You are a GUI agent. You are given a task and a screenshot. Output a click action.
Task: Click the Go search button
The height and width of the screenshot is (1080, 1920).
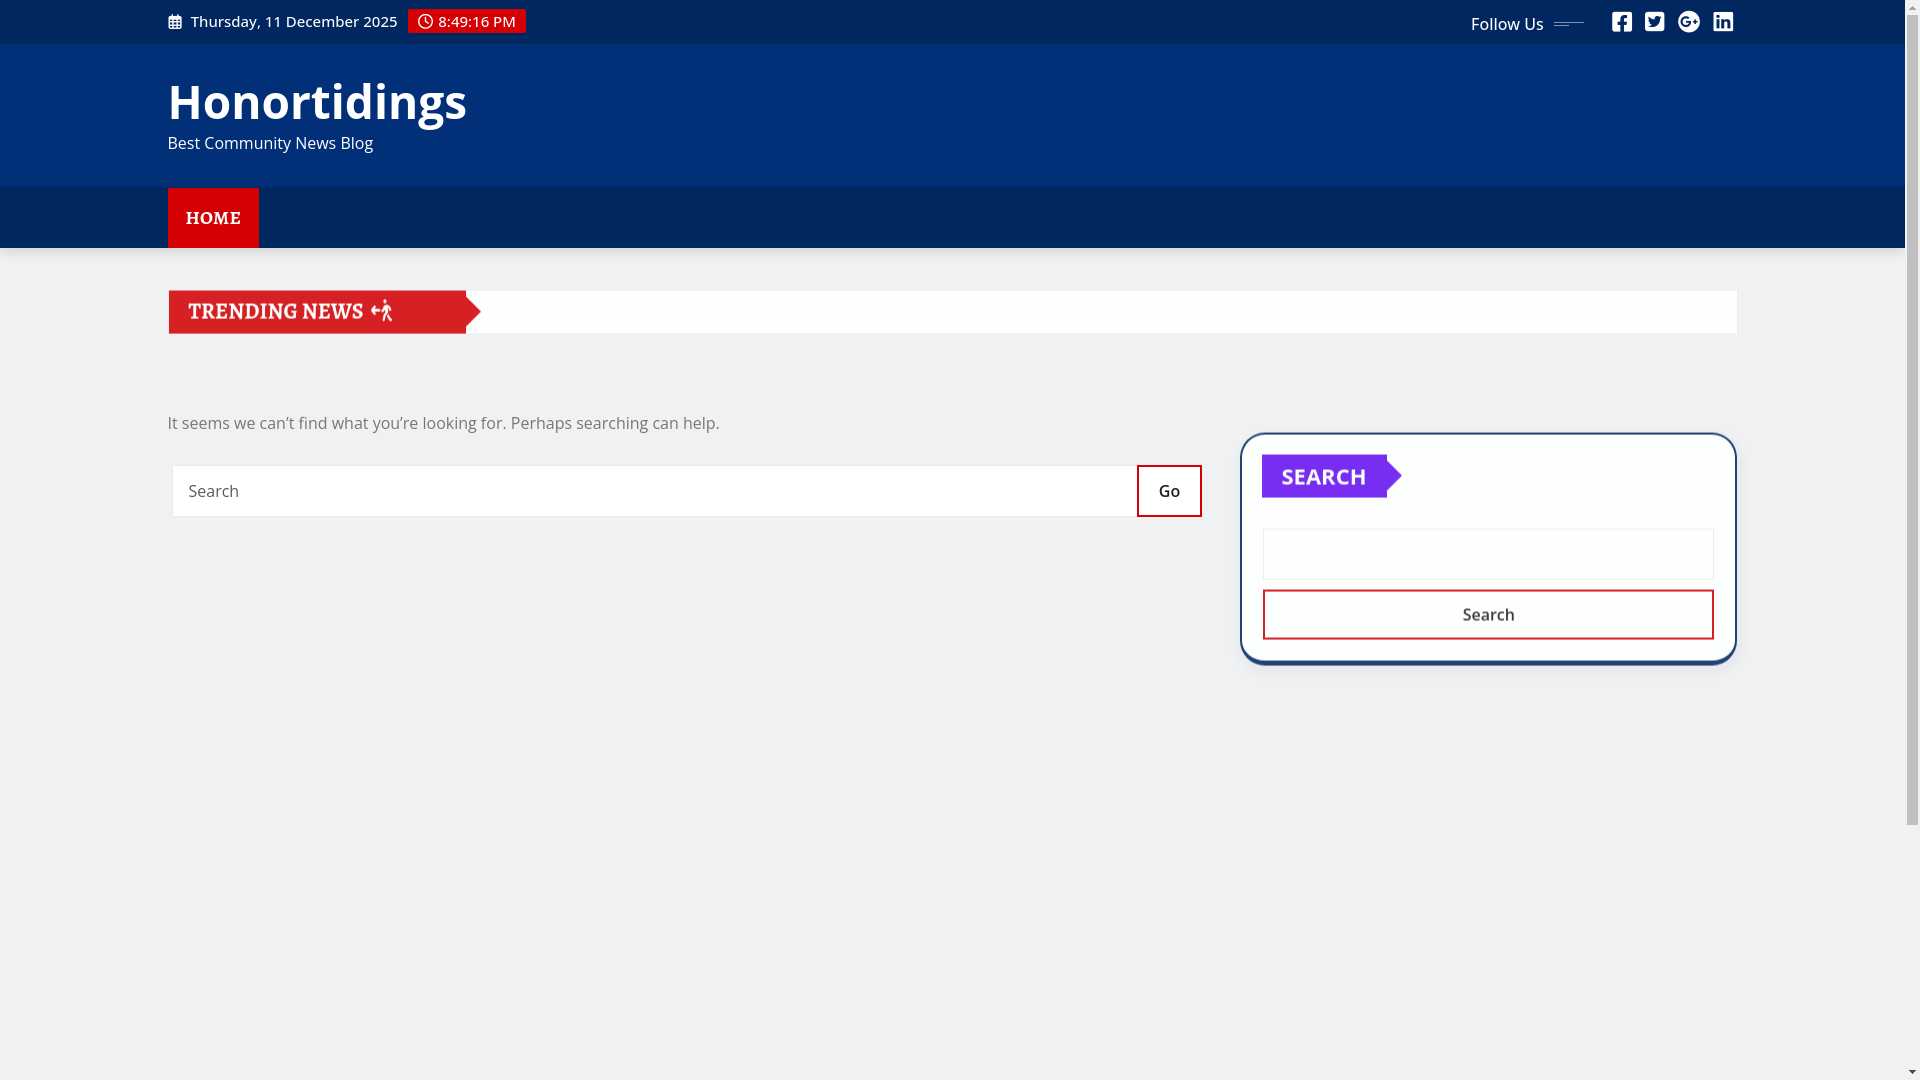(1169, 491)
